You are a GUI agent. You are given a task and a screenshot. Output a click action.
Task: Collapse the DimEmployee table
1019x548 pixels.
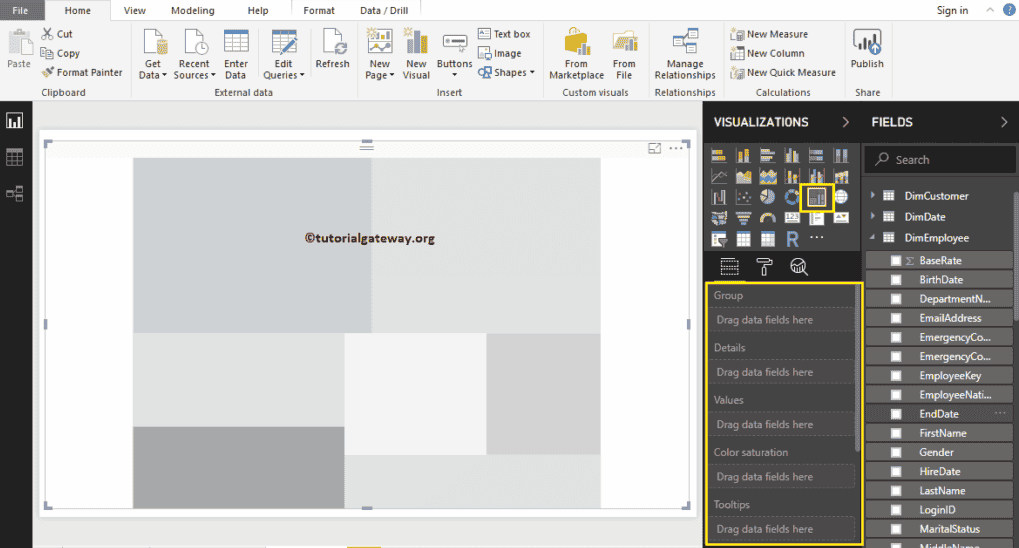(873, 237)
